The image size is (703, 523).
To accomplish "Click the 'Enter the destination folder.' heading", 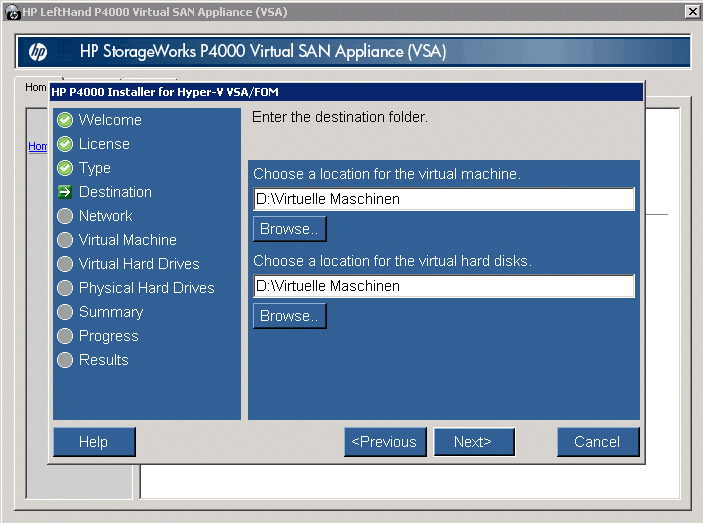I will 340,117.
